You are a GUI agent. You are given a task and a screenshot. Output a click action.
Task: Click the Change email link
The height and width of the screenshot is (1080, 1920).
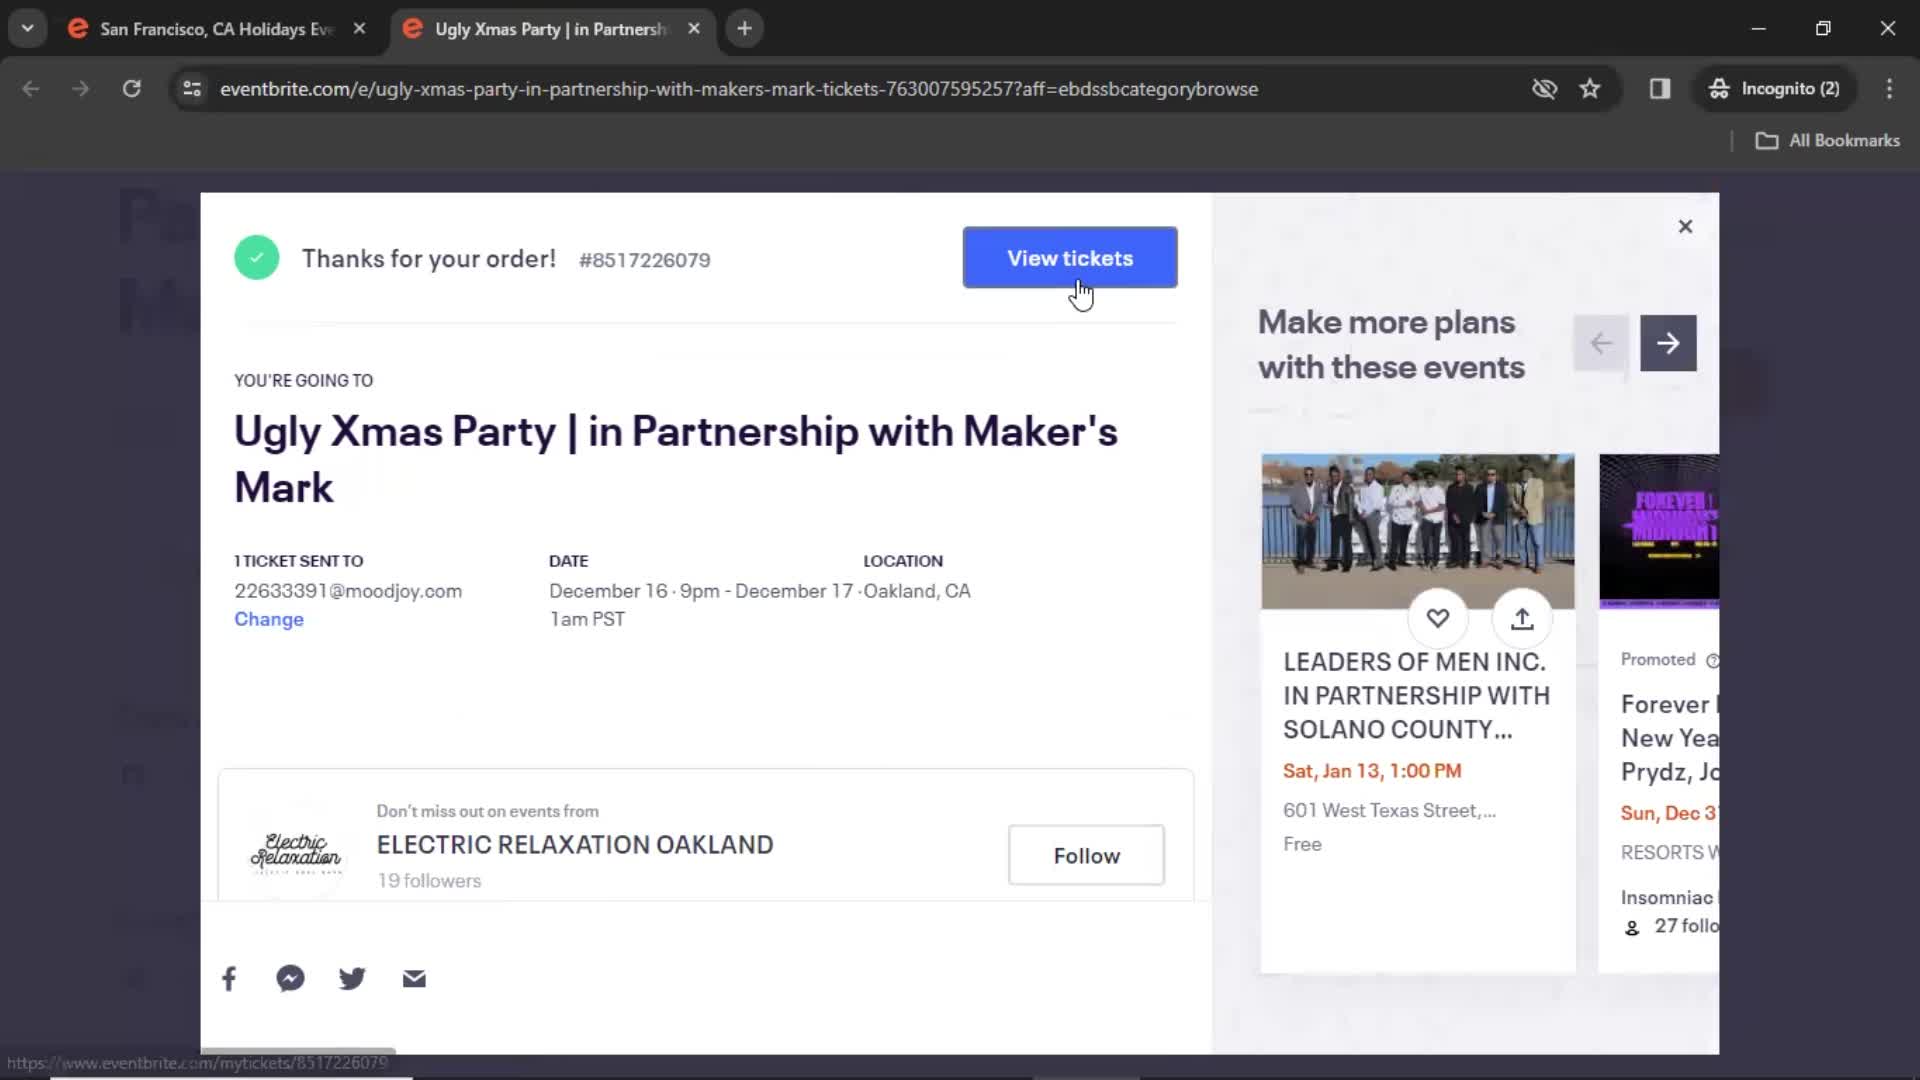pos(269,618)
